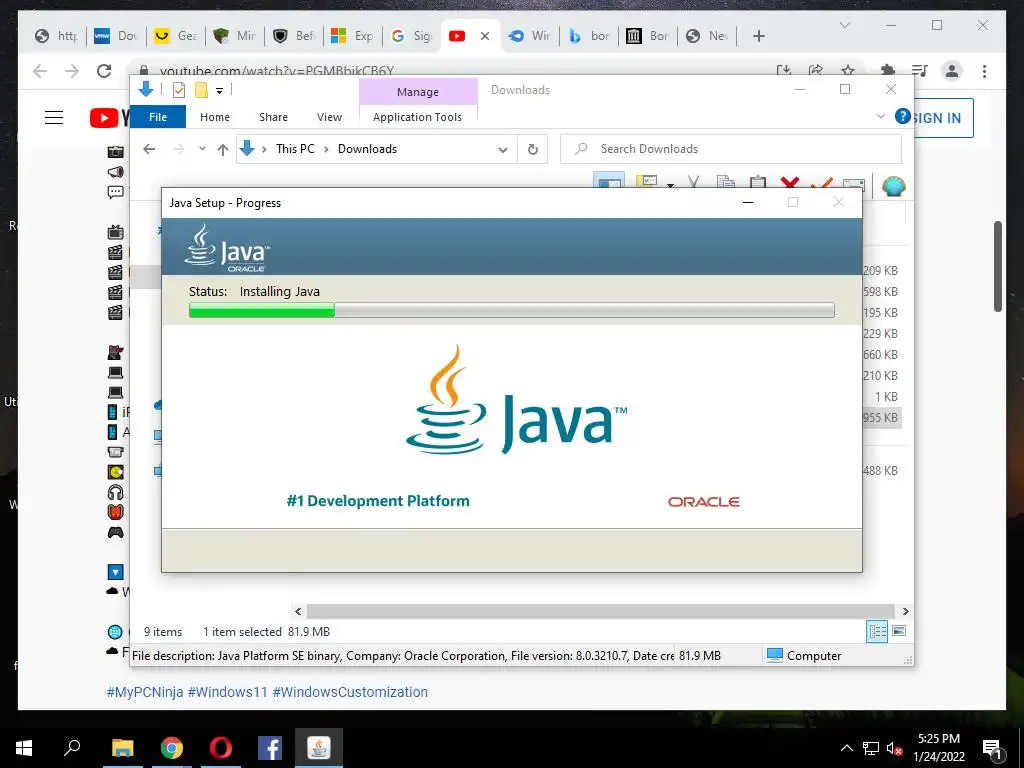Image resolution: width=1024 pixels, height=768 pixels.
Task: Select the file row showing 488 KB
Action: [880, 470]
